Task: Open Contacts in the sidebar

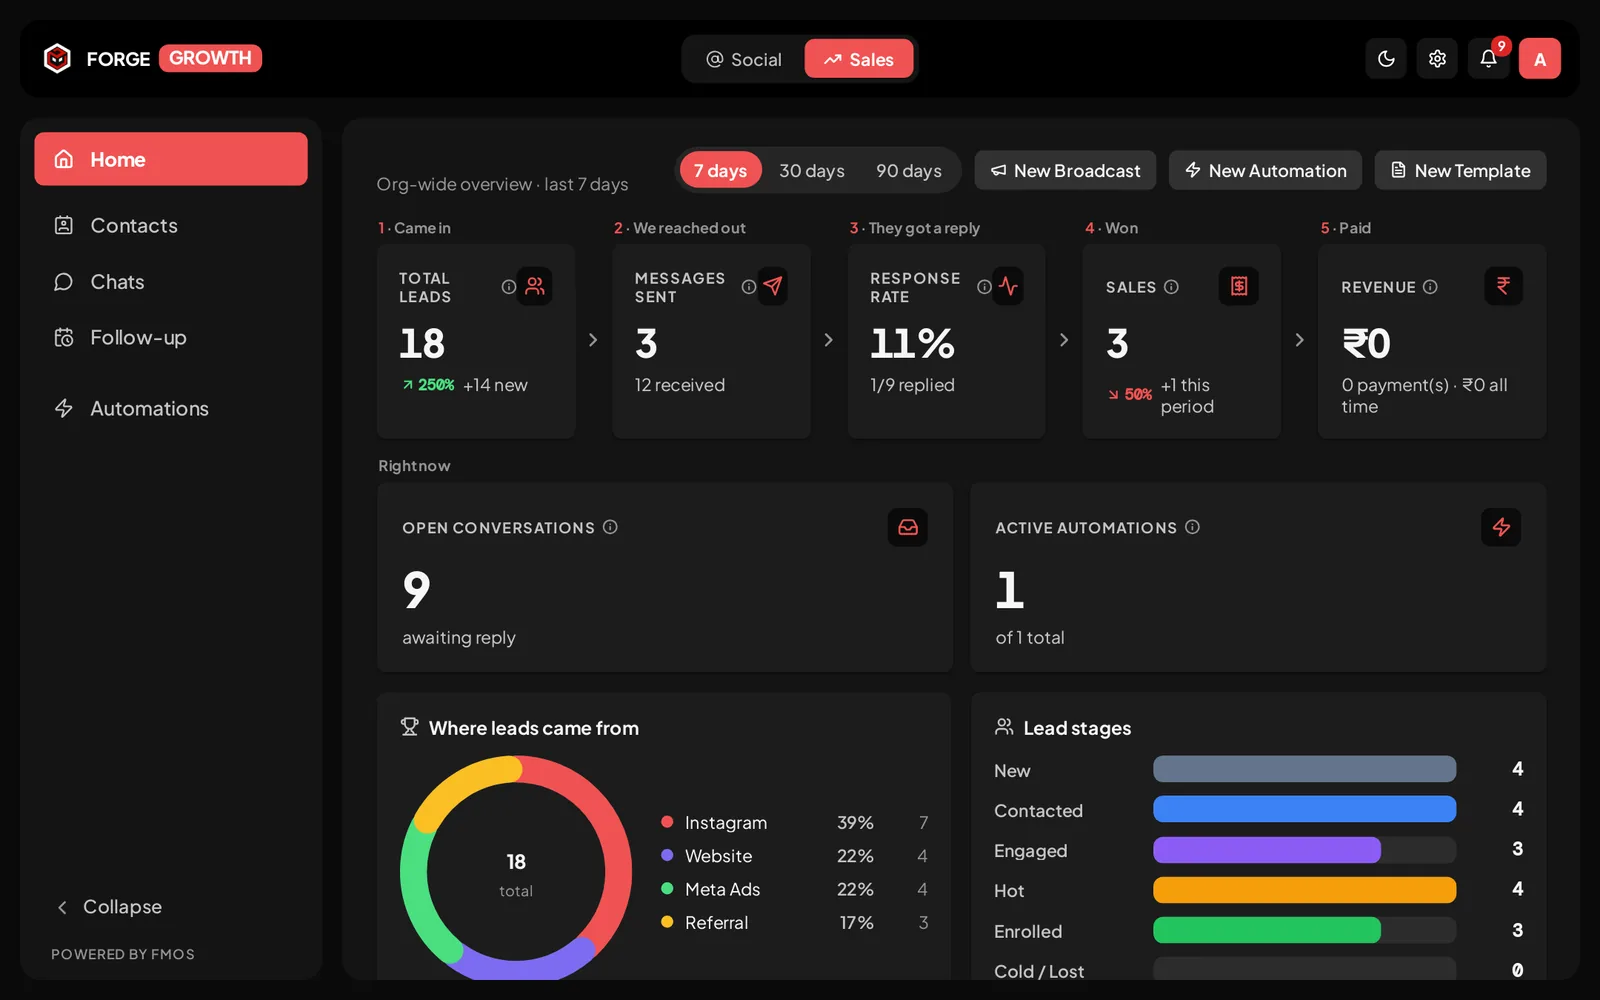Action: [x=171, y=225]
